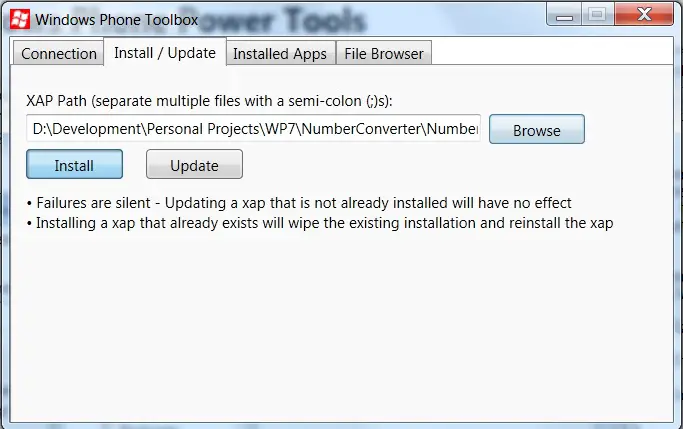
Task: Focus the XAP Path text field
Action: 254,128
